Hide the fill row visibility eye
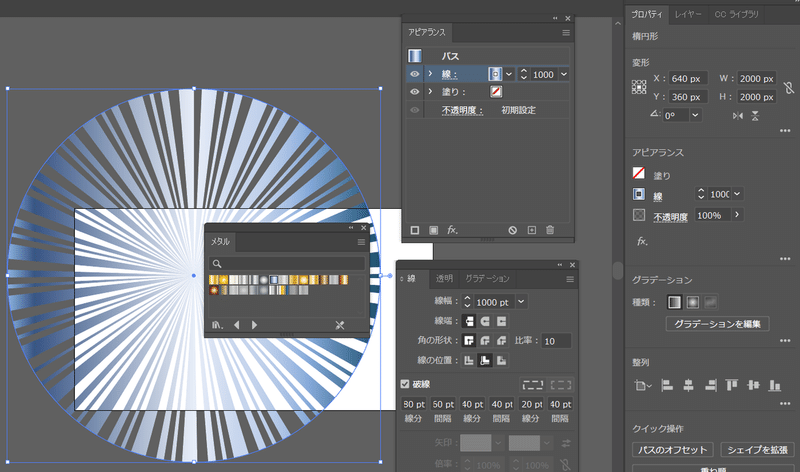This screenshot has height=472, width=800. point(415,92)
